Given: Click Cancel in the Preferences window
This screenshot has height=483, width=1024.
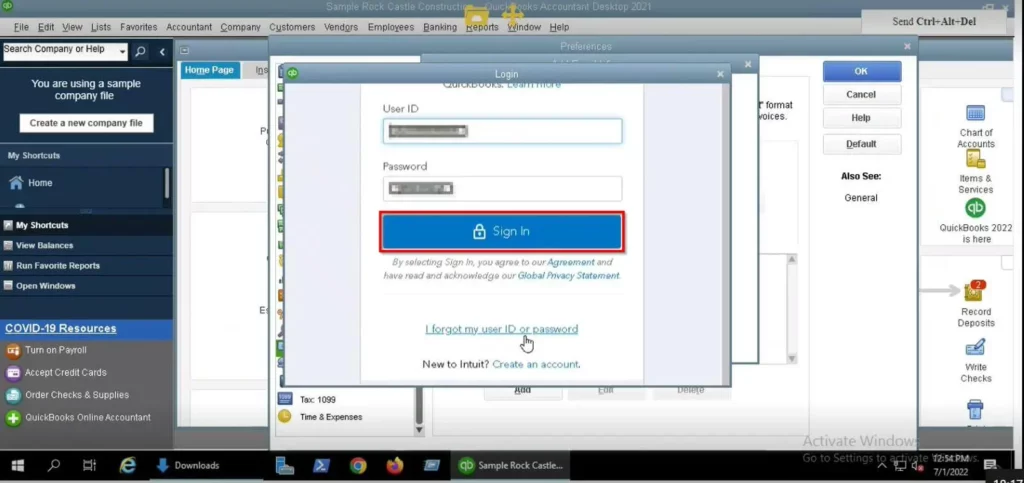Looking at the screenshot, I should pos(861,95).
